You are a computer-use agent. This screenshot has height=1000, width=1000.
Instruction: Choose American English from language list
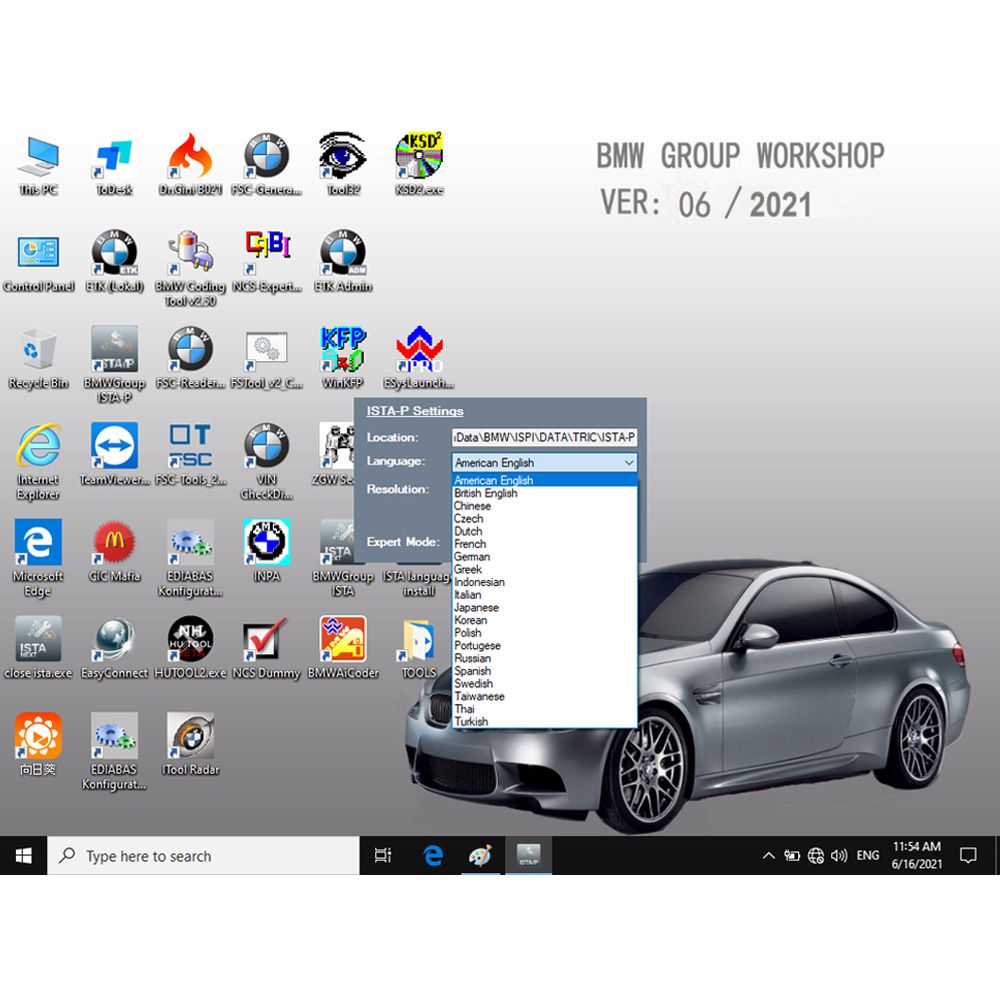(545, 480)
